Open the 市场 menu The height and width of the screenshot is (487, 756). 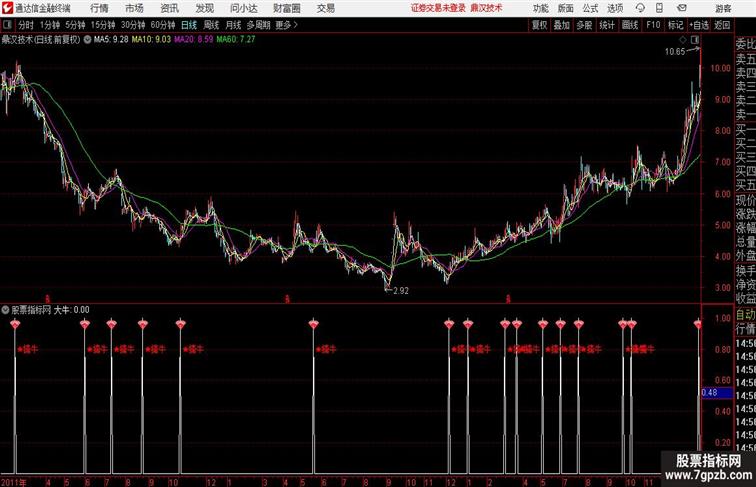135,8
